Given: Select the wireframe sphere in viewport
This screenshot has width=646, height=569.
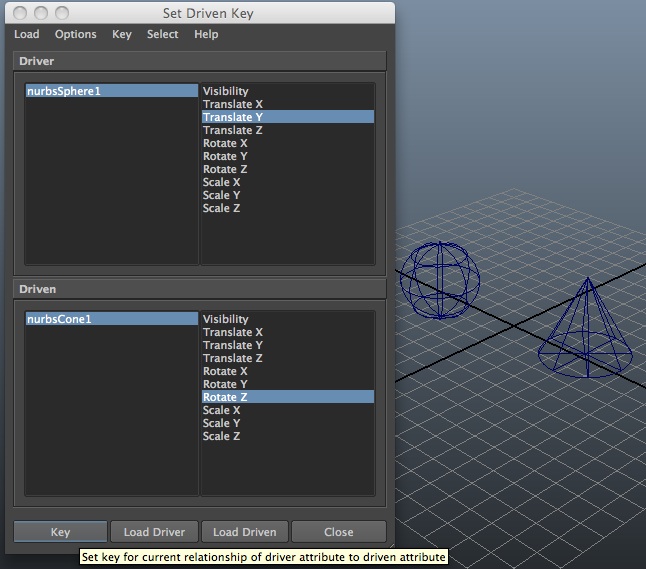Looking at the screenshot, I should coord(440,280).
